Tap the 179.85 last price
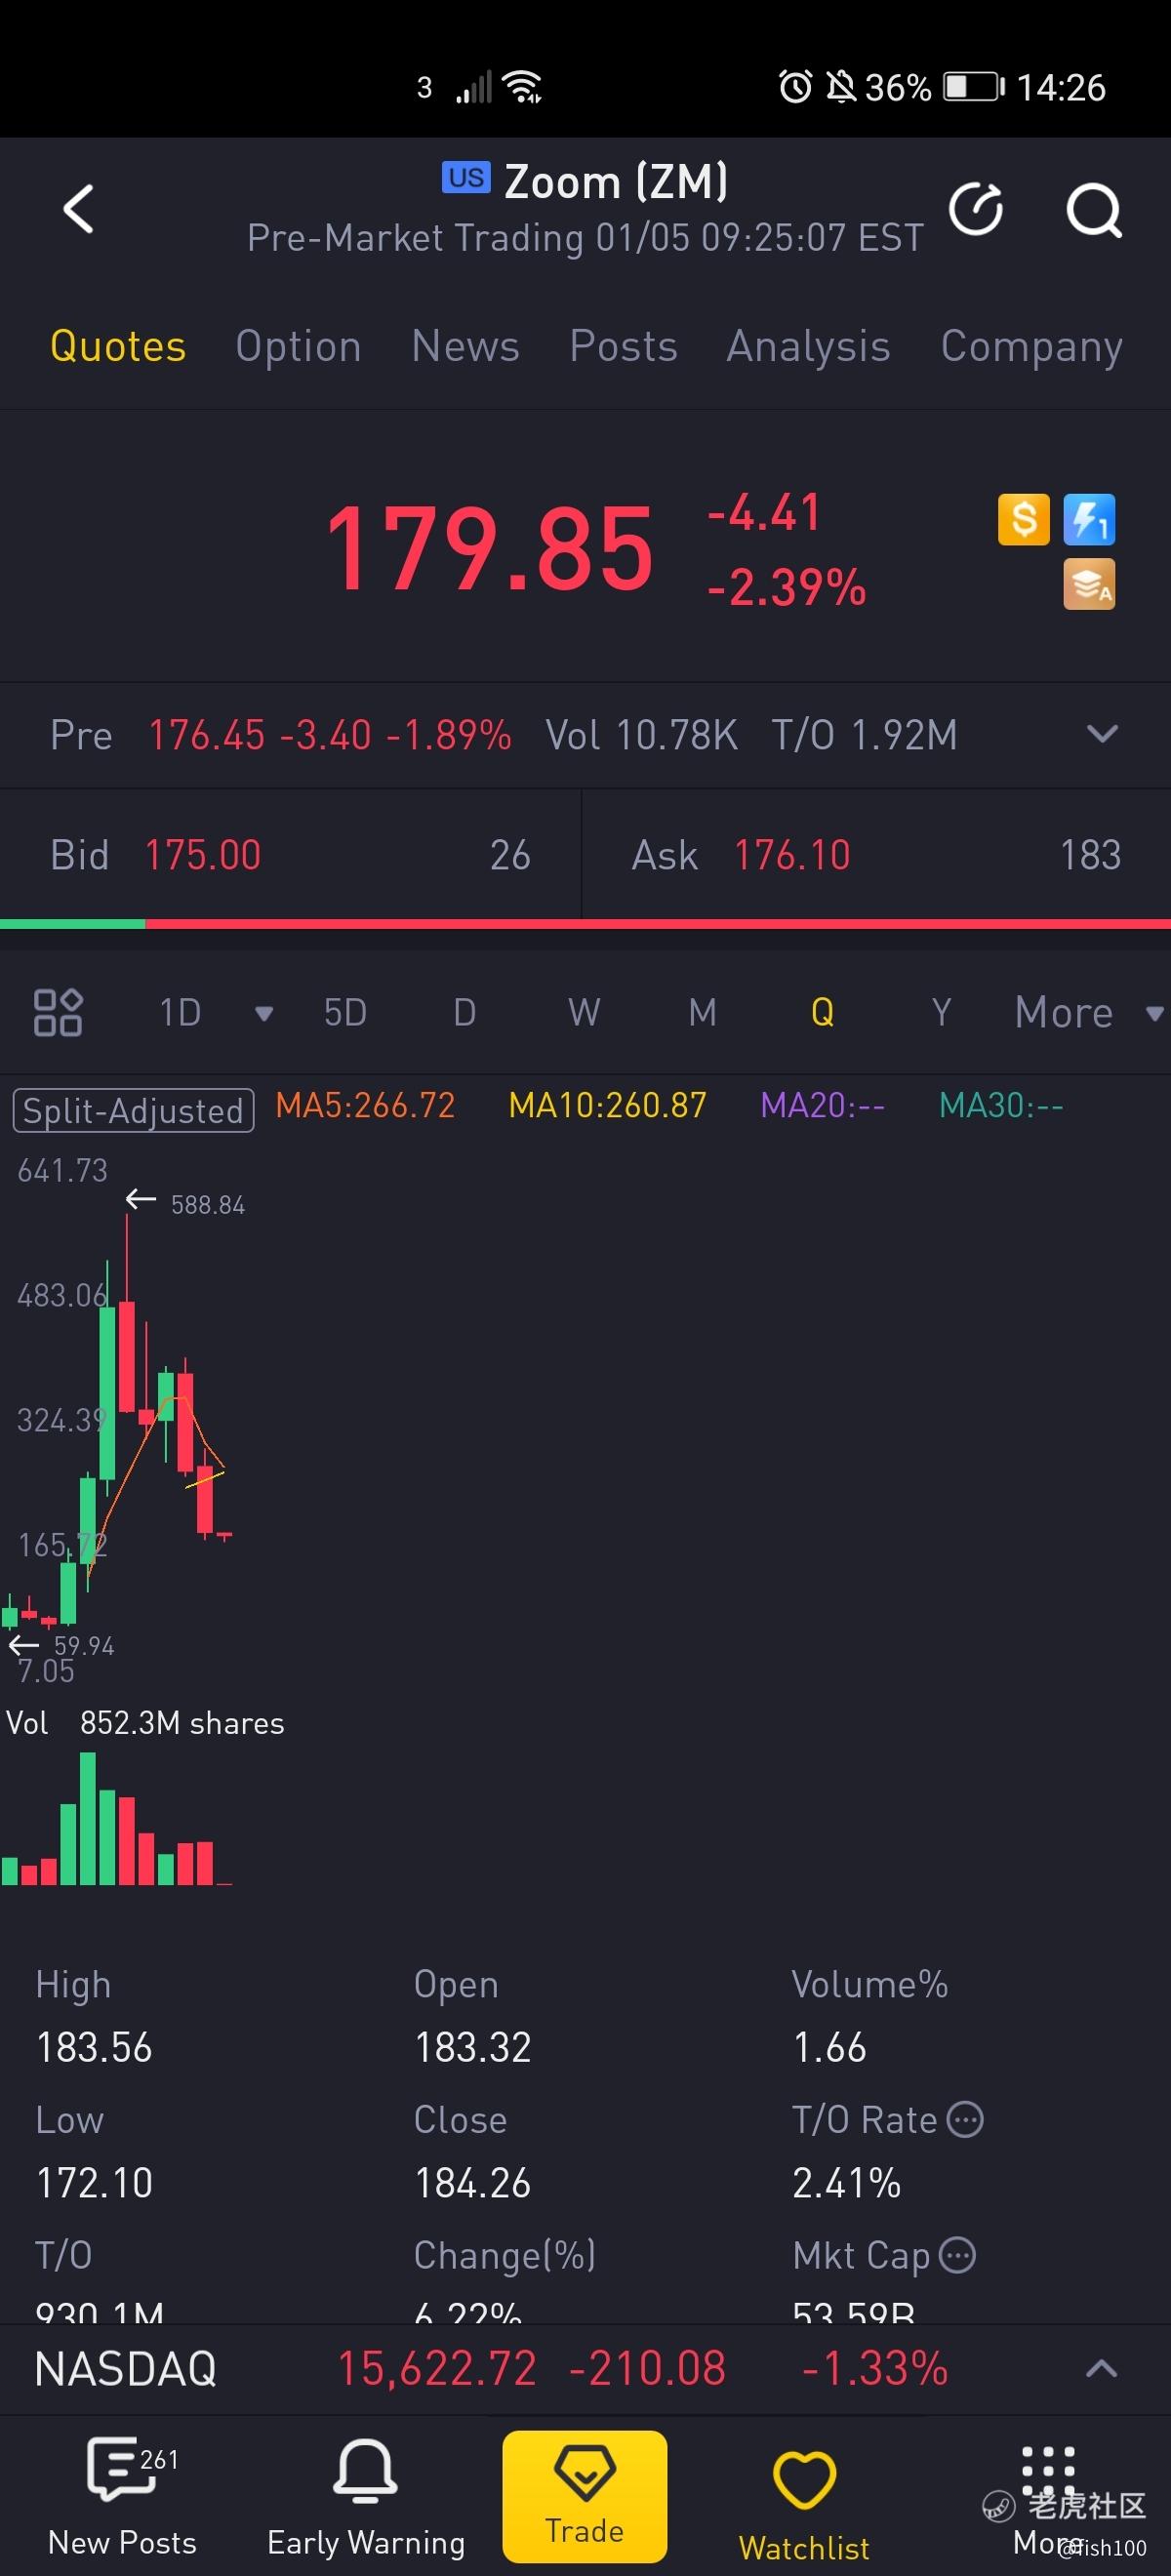The width and height of the screenshot is (1171, 2576). click(489, 548)
